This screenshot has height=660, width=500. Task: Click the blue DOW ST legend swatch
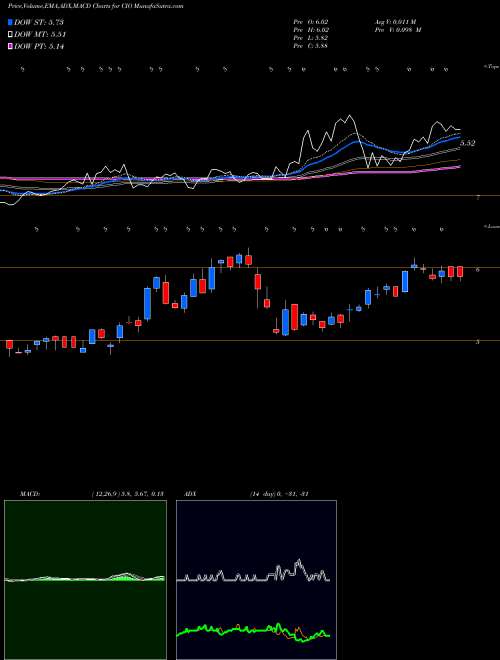[10, 22]
